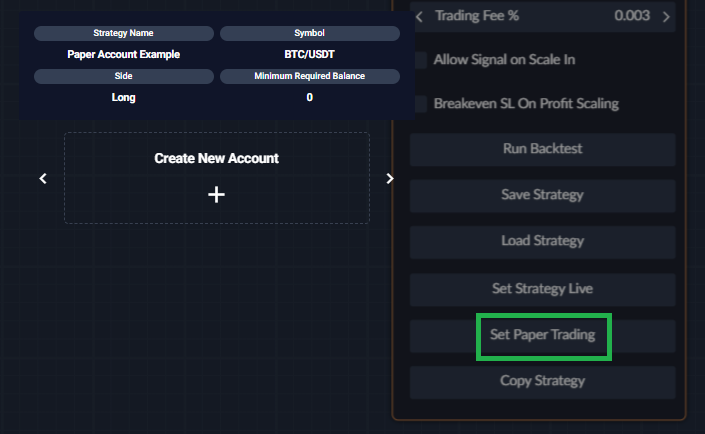Click Allow Signal on Scale In label

pyautogui.click(x=504, y=60)
